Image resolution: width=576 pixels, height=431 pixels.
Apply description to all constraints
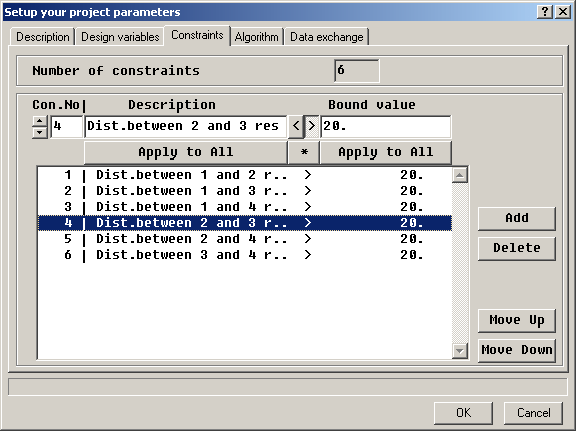click(x=186, y=152)
